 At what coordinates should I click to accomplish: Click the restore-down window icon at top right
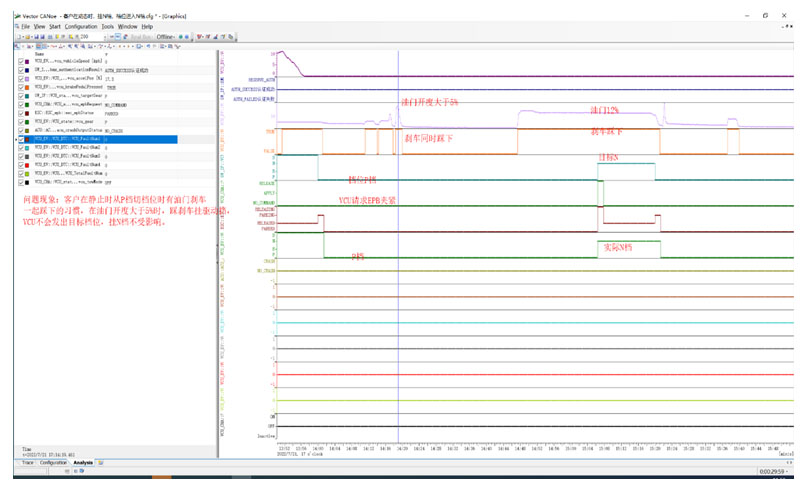coord(766,17)
